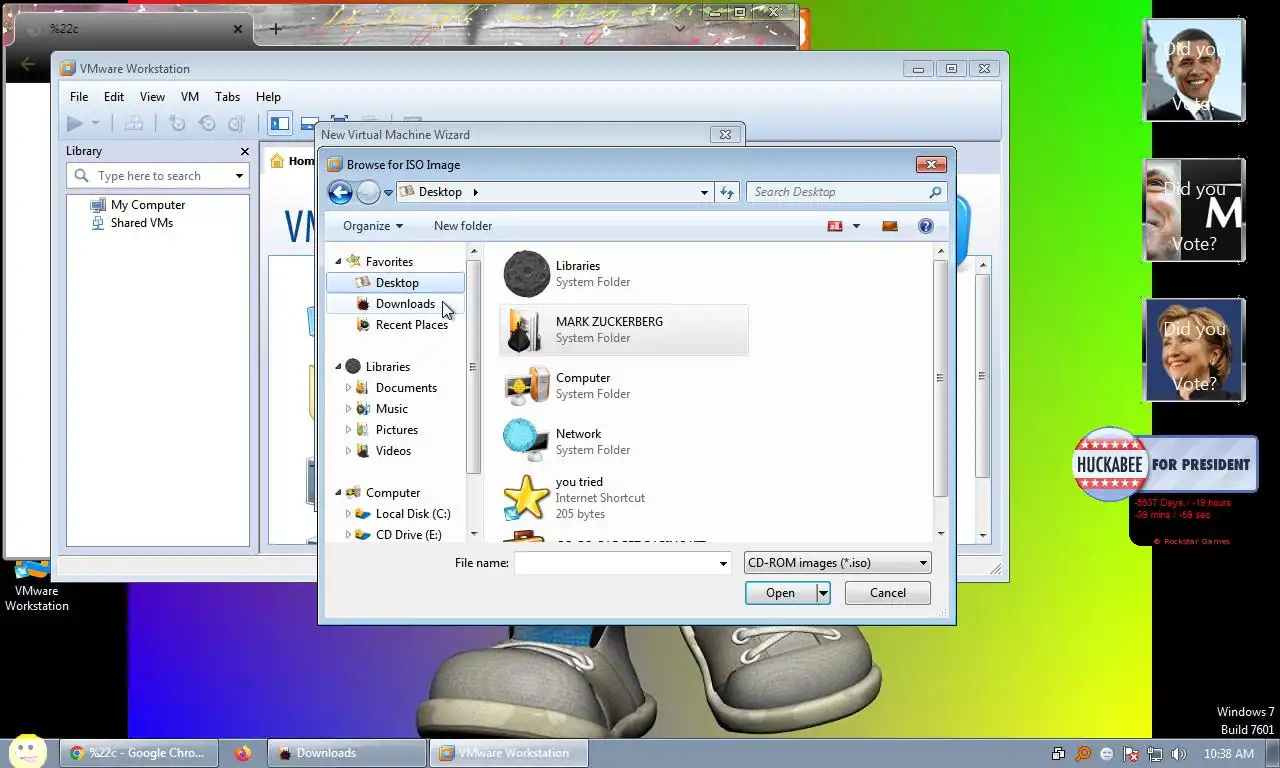Screen dimensions: 1280x768
Task: Click the grey Forward arrow in Browse dialog
Action: coord(368,192)
